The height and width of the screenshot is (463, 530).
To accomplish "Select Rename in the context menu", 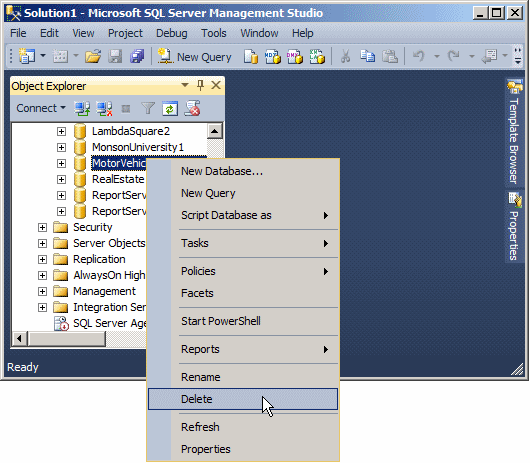I will point(243,377).
